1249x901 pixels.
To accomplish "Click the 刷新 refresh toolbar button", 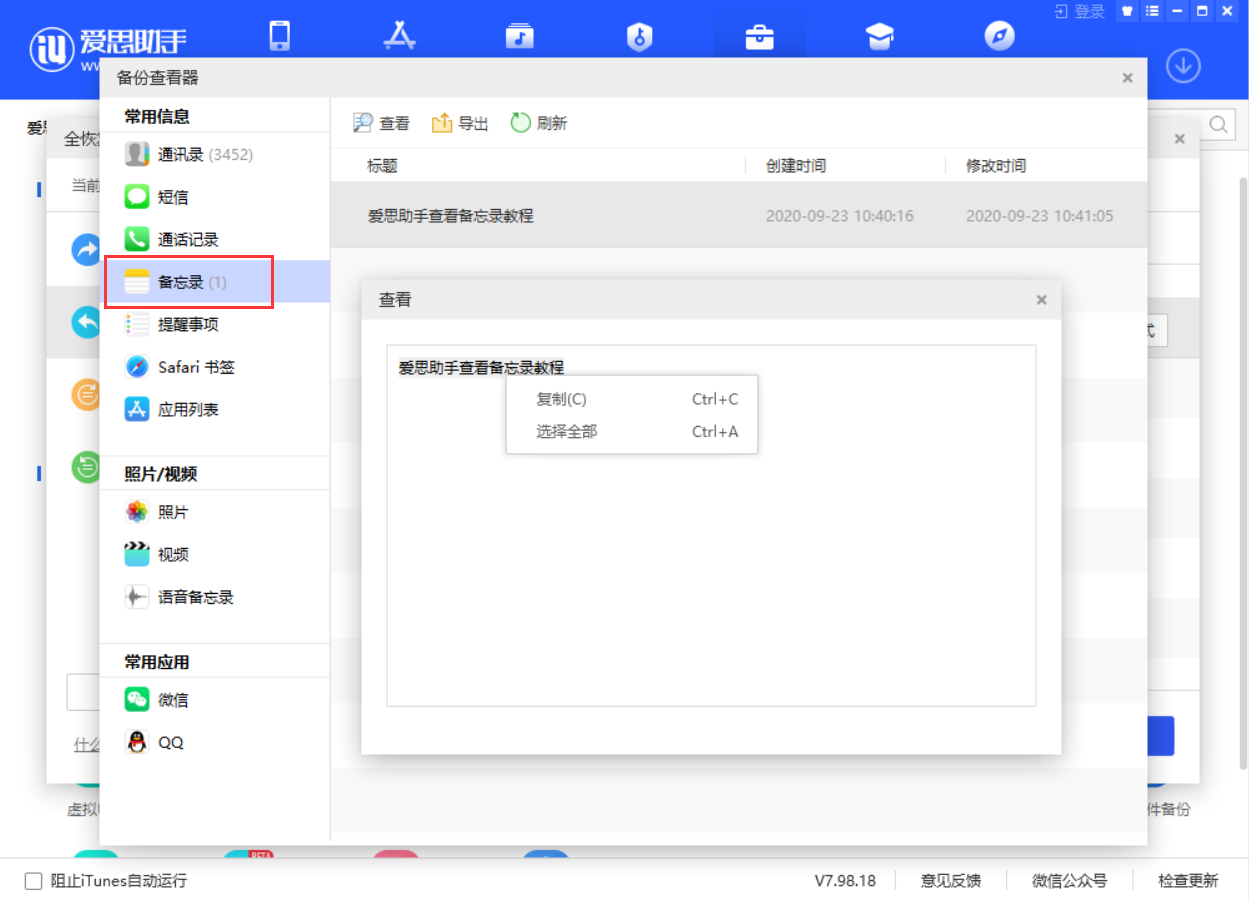I will 539,123.
